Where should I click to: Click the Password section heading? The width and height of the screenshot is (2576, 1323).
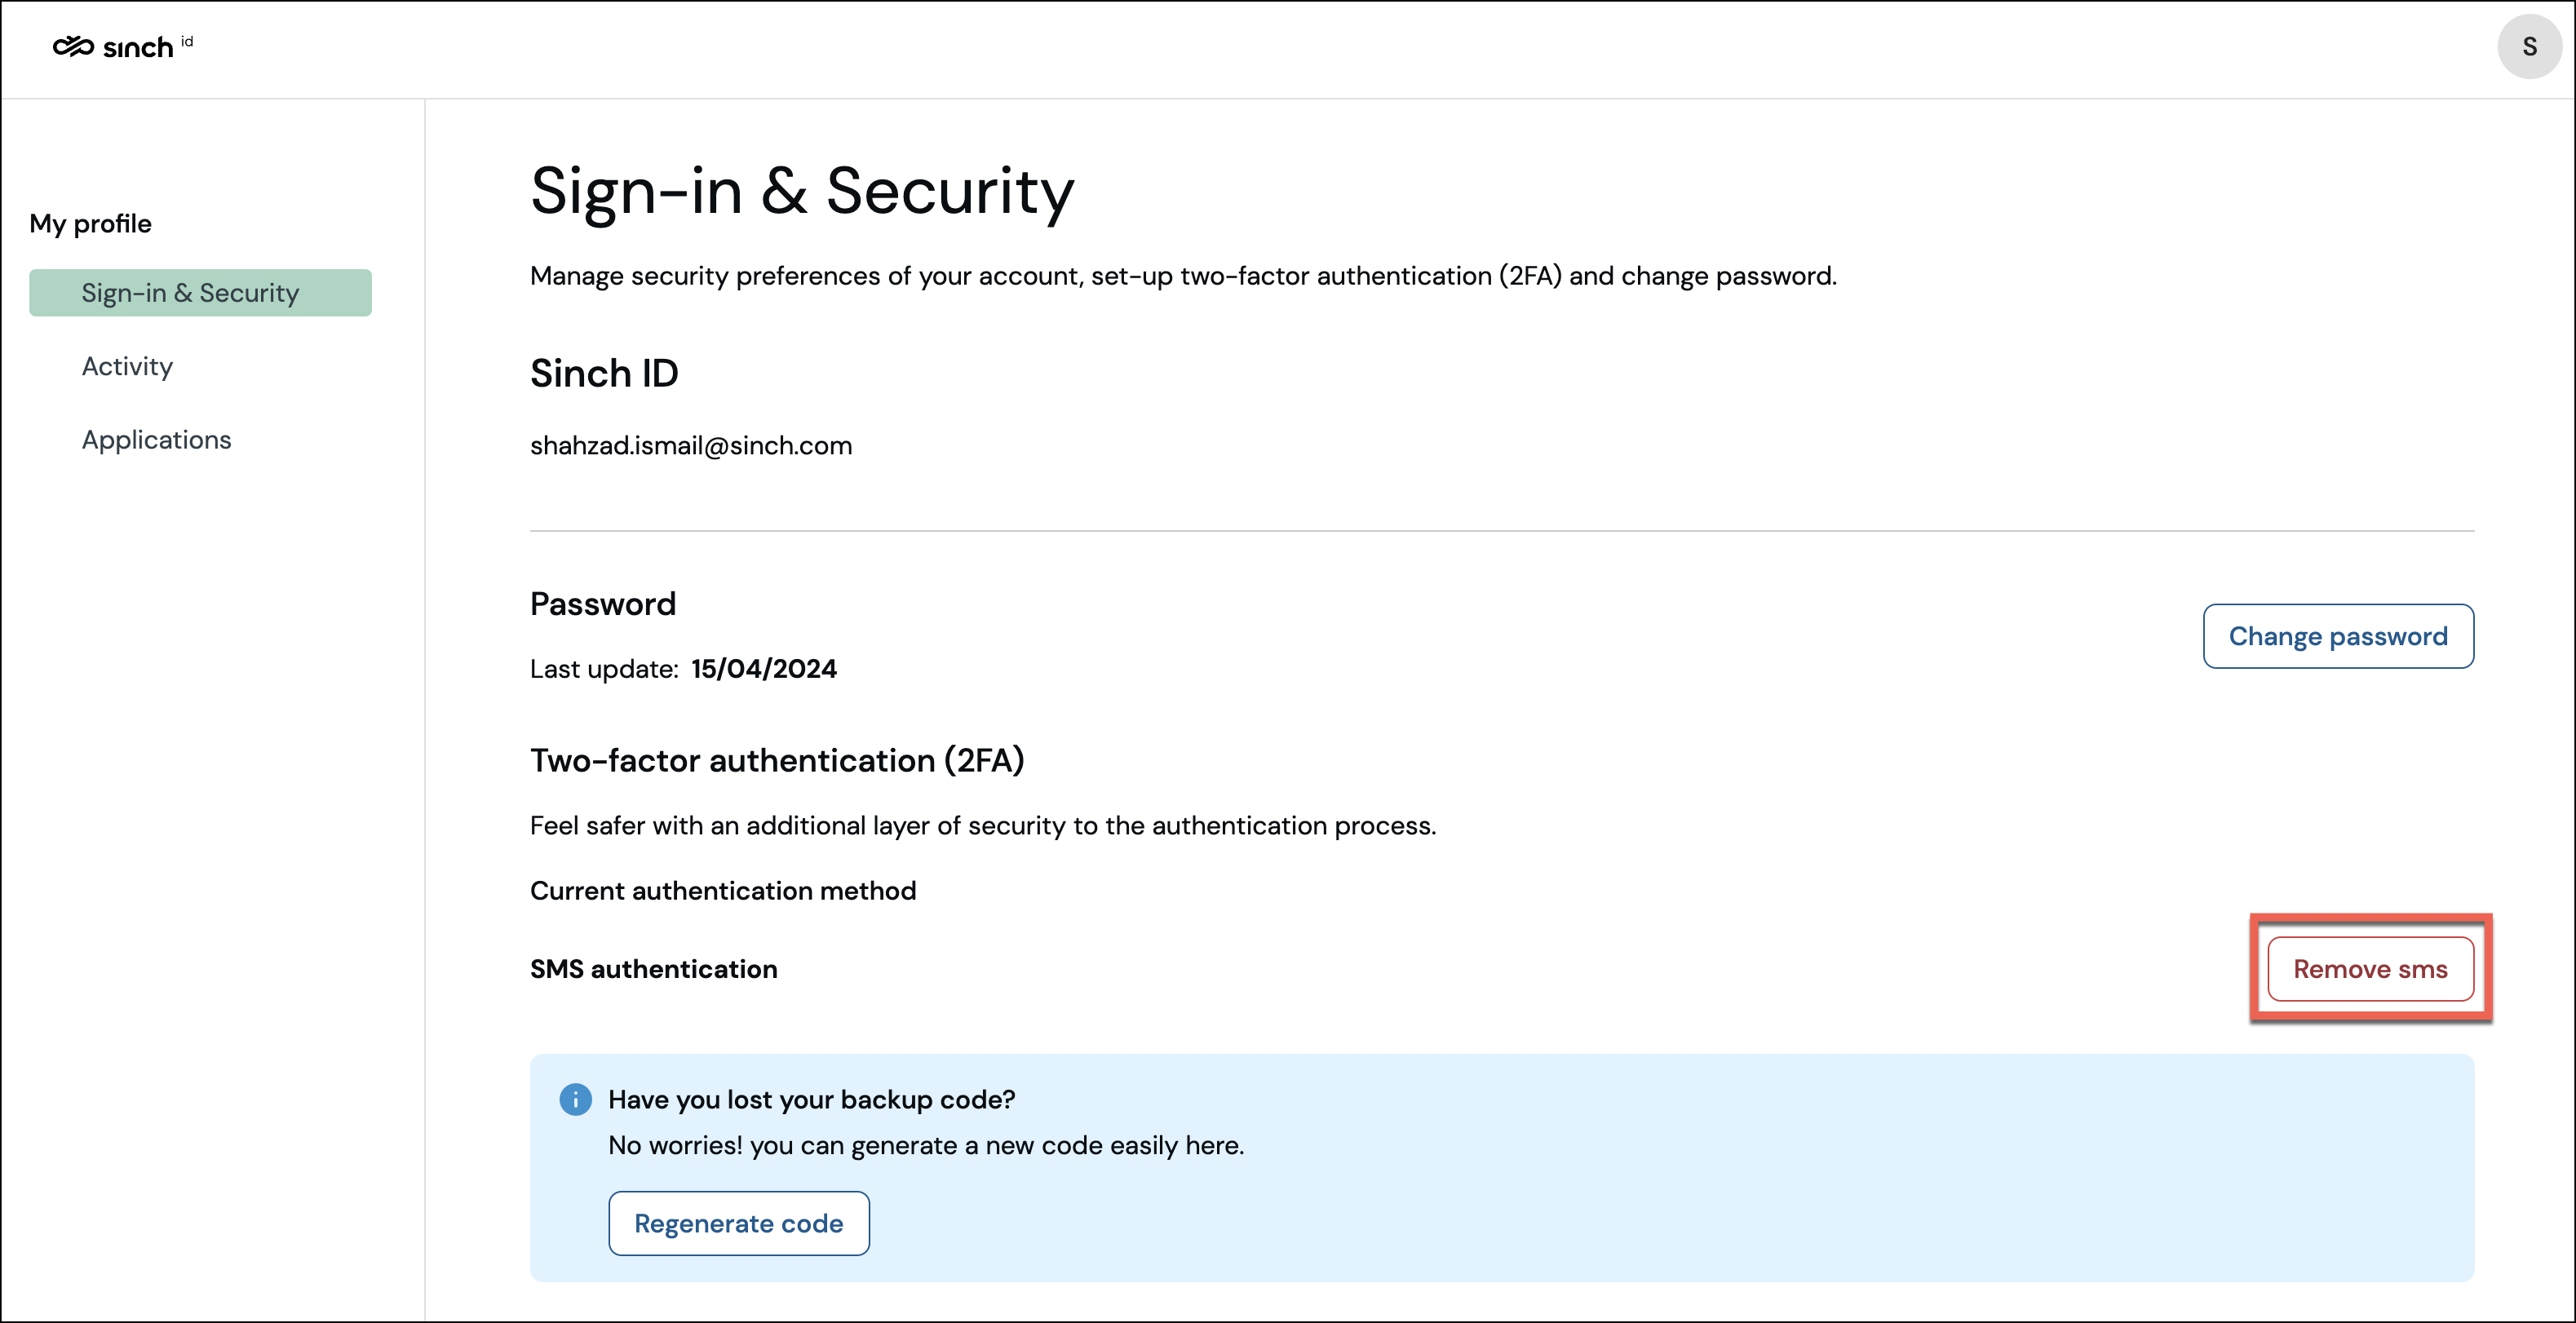[602, 604]
